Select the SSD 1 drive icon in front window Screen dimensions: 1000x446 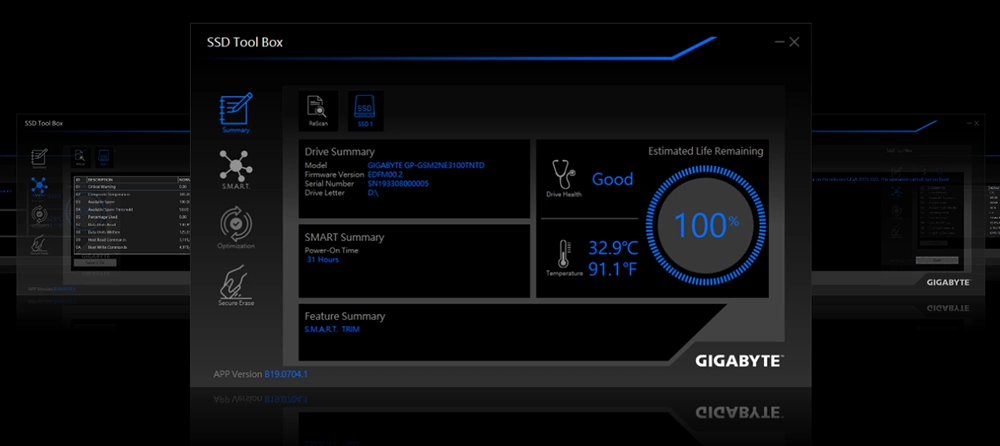tap(365, 111)
